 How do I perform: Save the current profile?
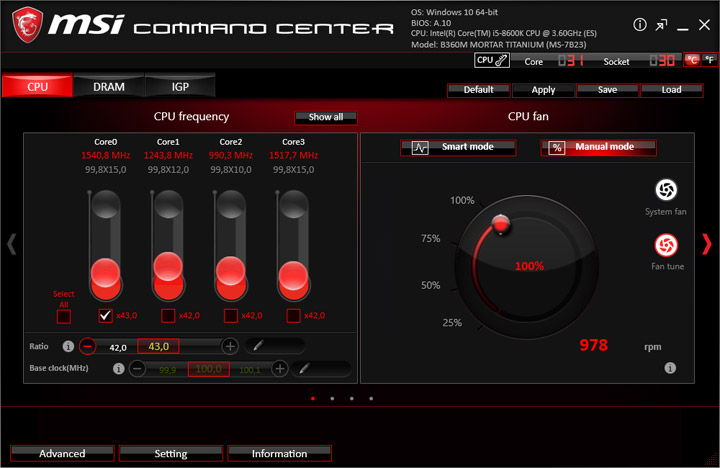(608, 90)
